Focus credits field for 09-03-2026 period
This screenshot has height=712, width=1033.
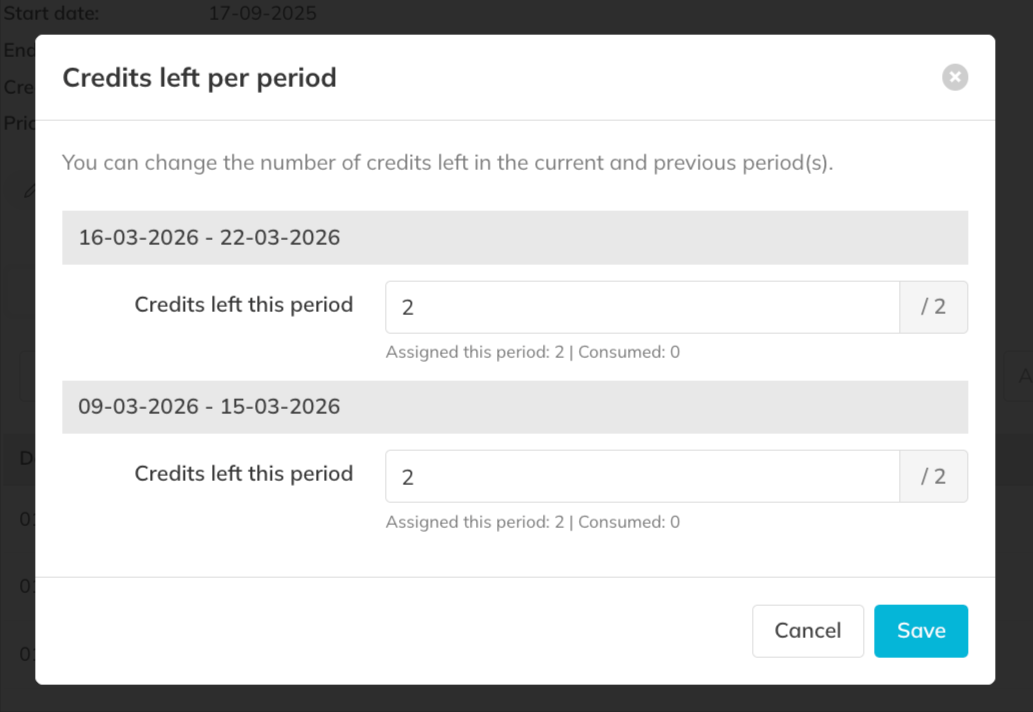(642, 477)
